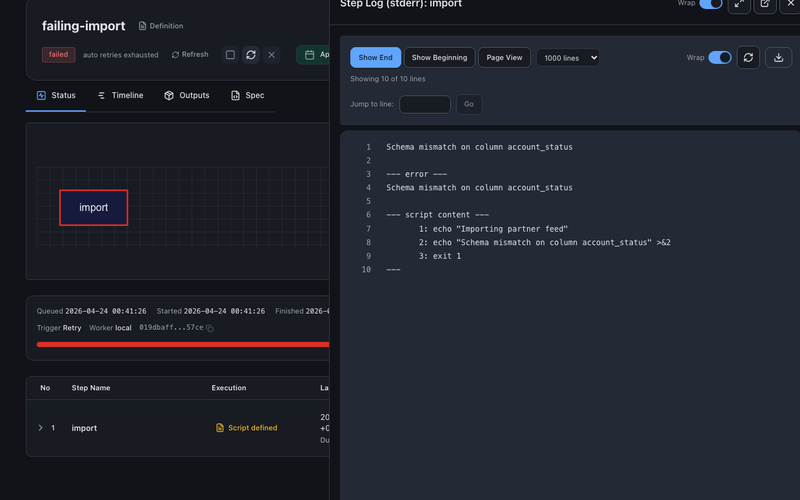This screenshot has height=500, width=800.
Task: Click the Show End button
Action: click(x=376, y=58)
